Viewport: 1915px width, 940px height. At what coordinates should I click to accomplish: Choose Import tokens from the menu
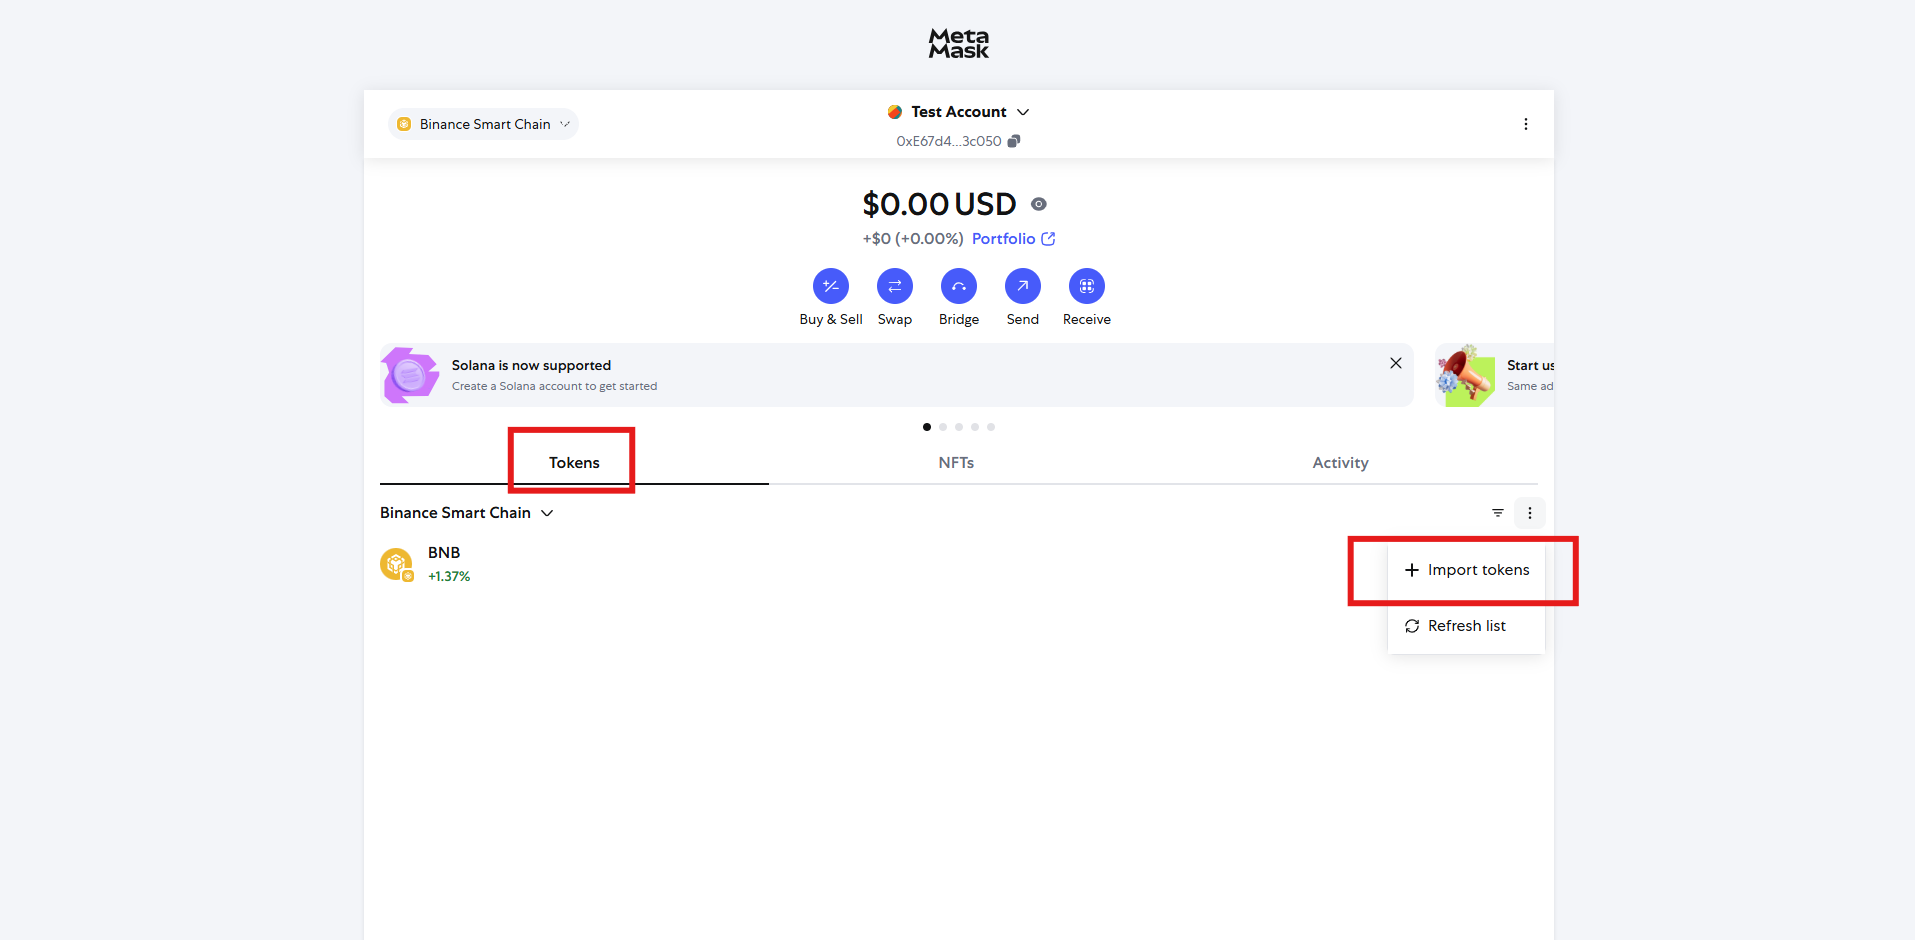(1467, 570)
